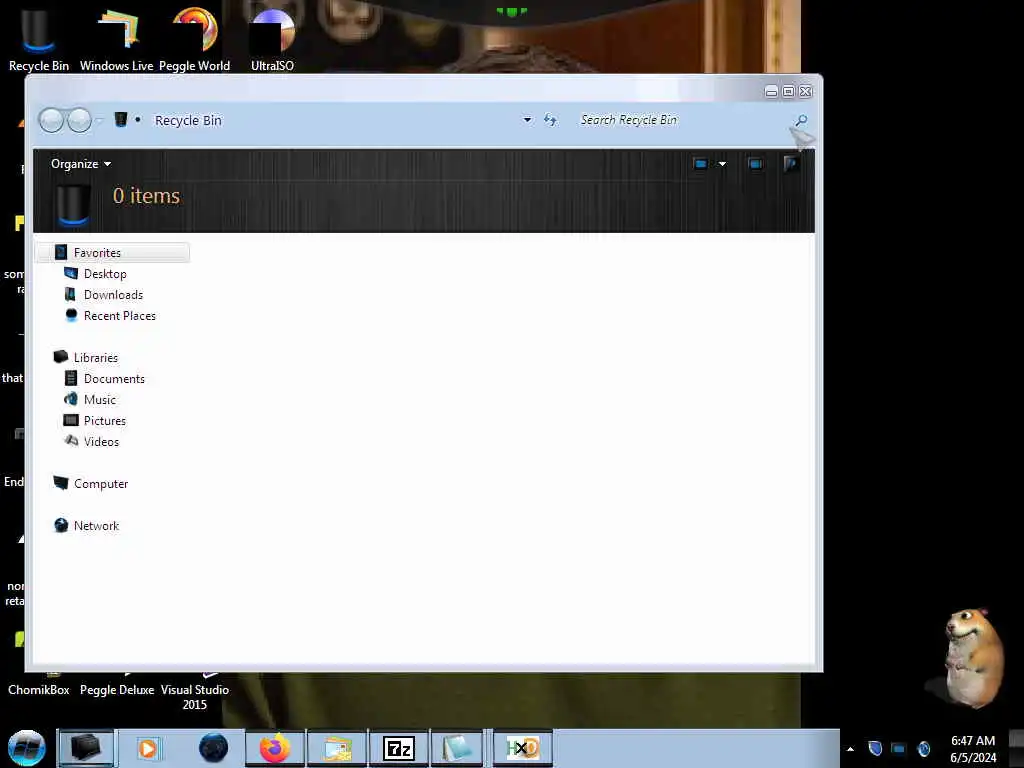Screen dimensions: 1024x768
Task: Select Visual Studio 2015 desktop shortcut label
Action: point(195,697)
